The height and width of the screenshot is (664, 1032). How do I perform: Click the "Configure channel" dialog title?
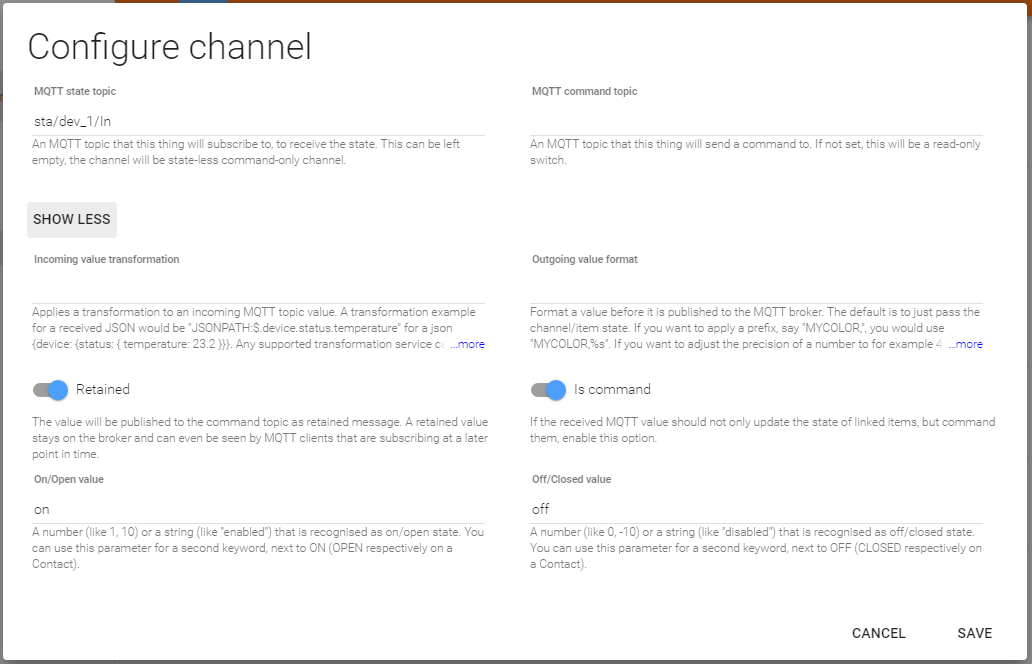[x=169, y=47]
